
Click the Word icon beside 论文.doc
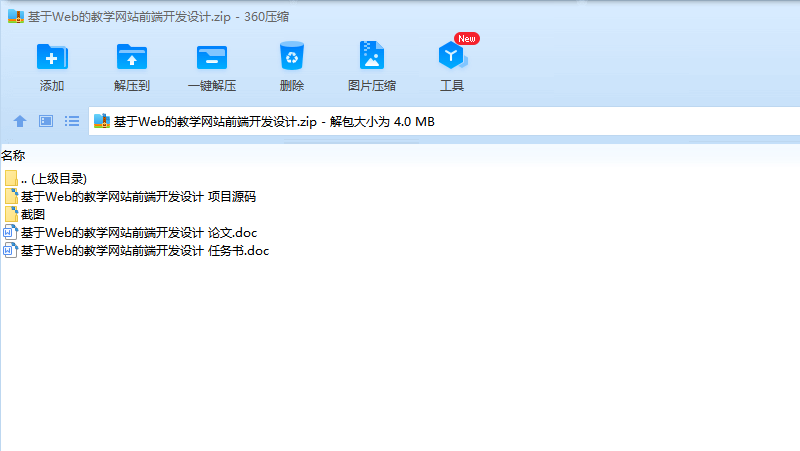(11, 233)
